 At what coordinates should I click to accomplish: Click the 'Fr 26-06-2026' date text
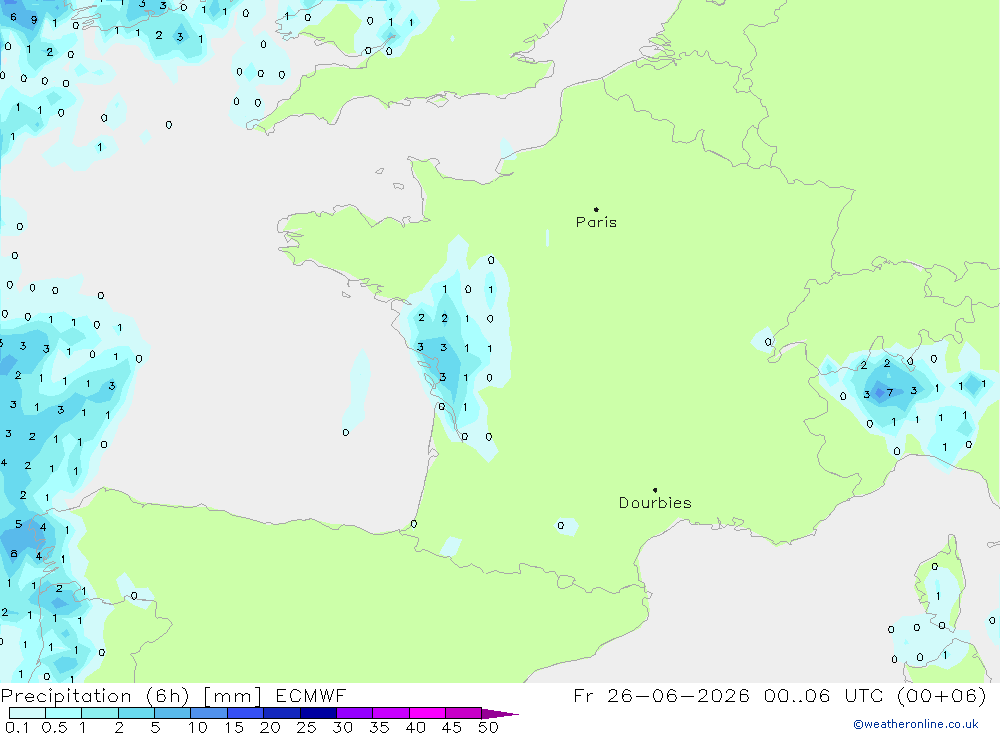click(661, 695)
